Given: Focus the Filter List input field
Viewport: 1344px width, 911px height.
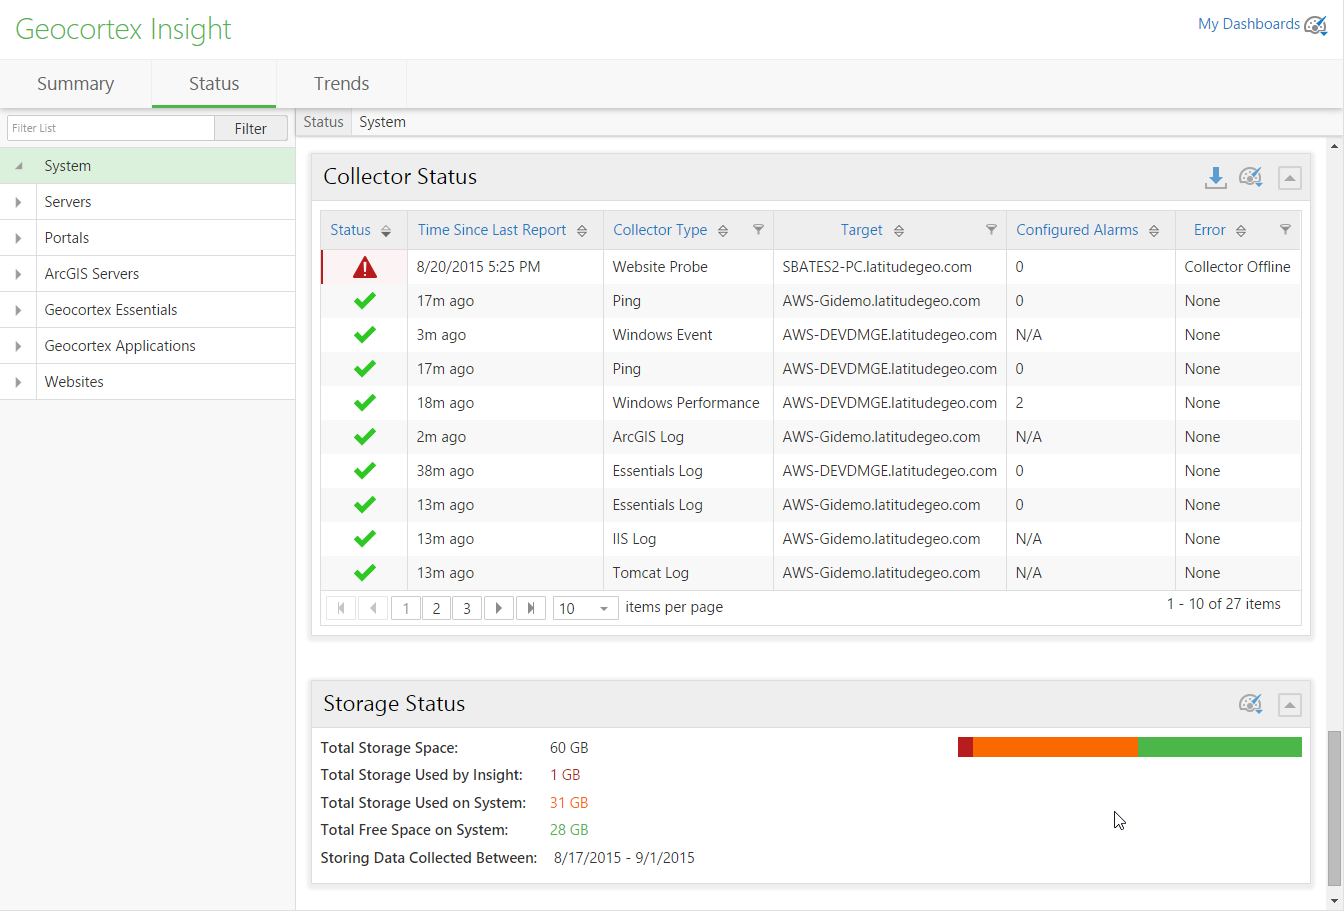Looking at the screenshot, I should (x=111, y=128).
